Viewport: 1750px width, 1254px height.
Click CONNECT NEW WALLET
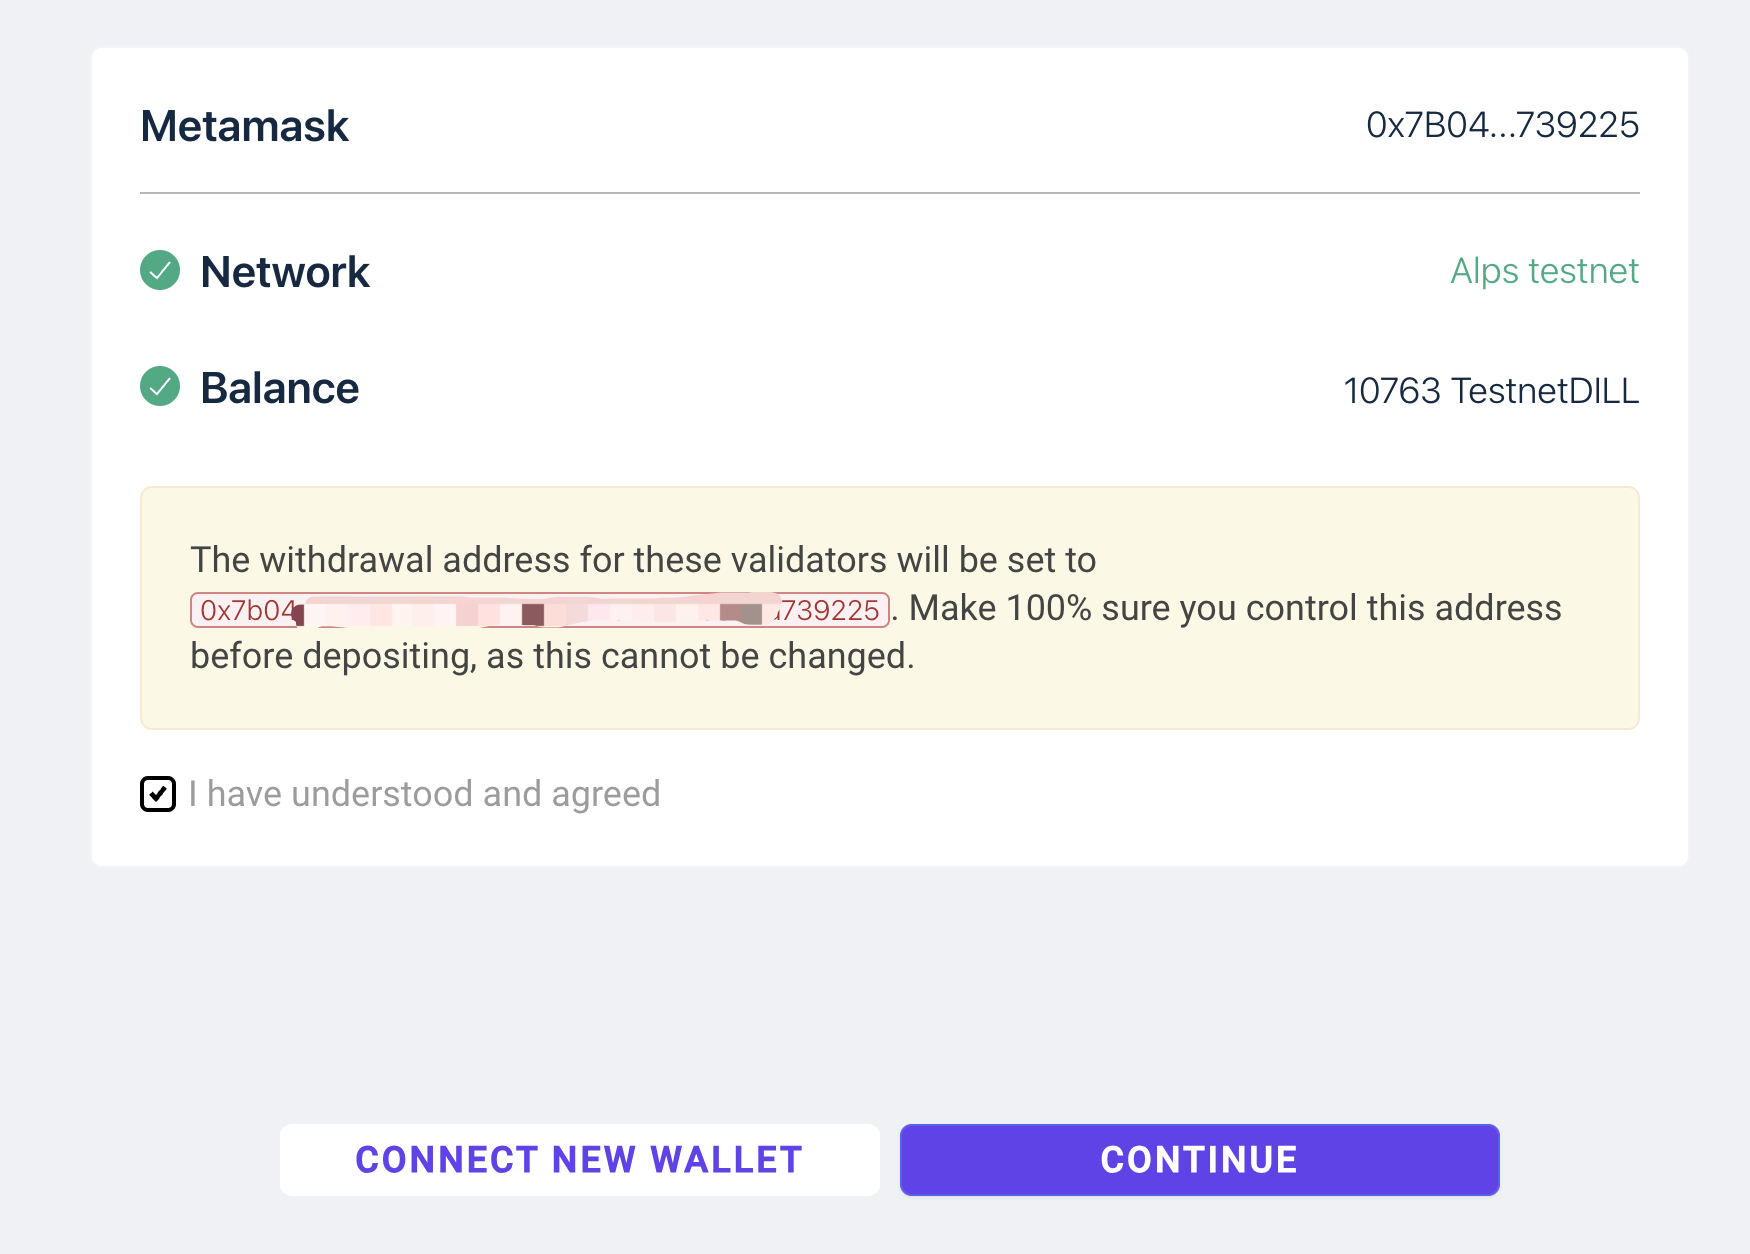point(579,1160)
